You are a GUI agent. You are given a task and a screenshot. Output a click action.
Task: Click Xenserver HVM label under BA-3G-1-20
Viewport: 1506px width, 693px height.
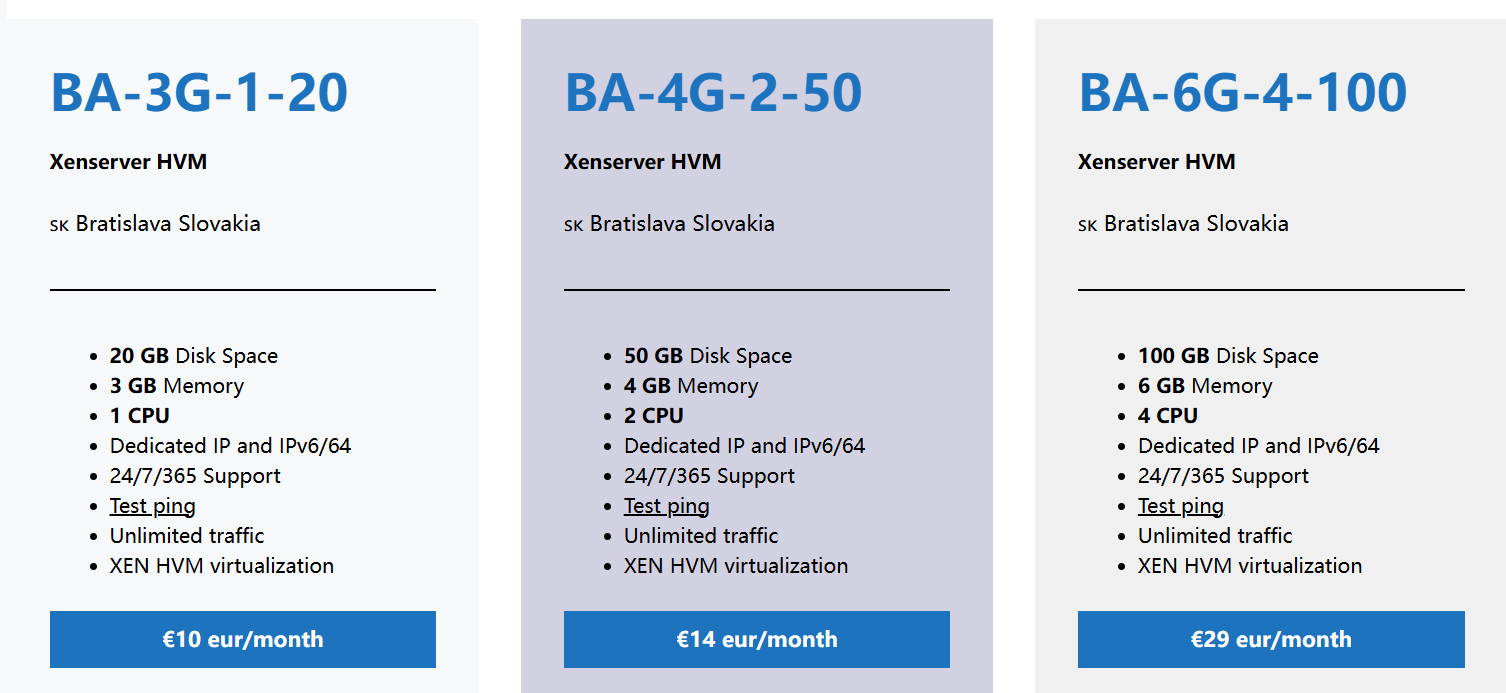tap(128, 162)
